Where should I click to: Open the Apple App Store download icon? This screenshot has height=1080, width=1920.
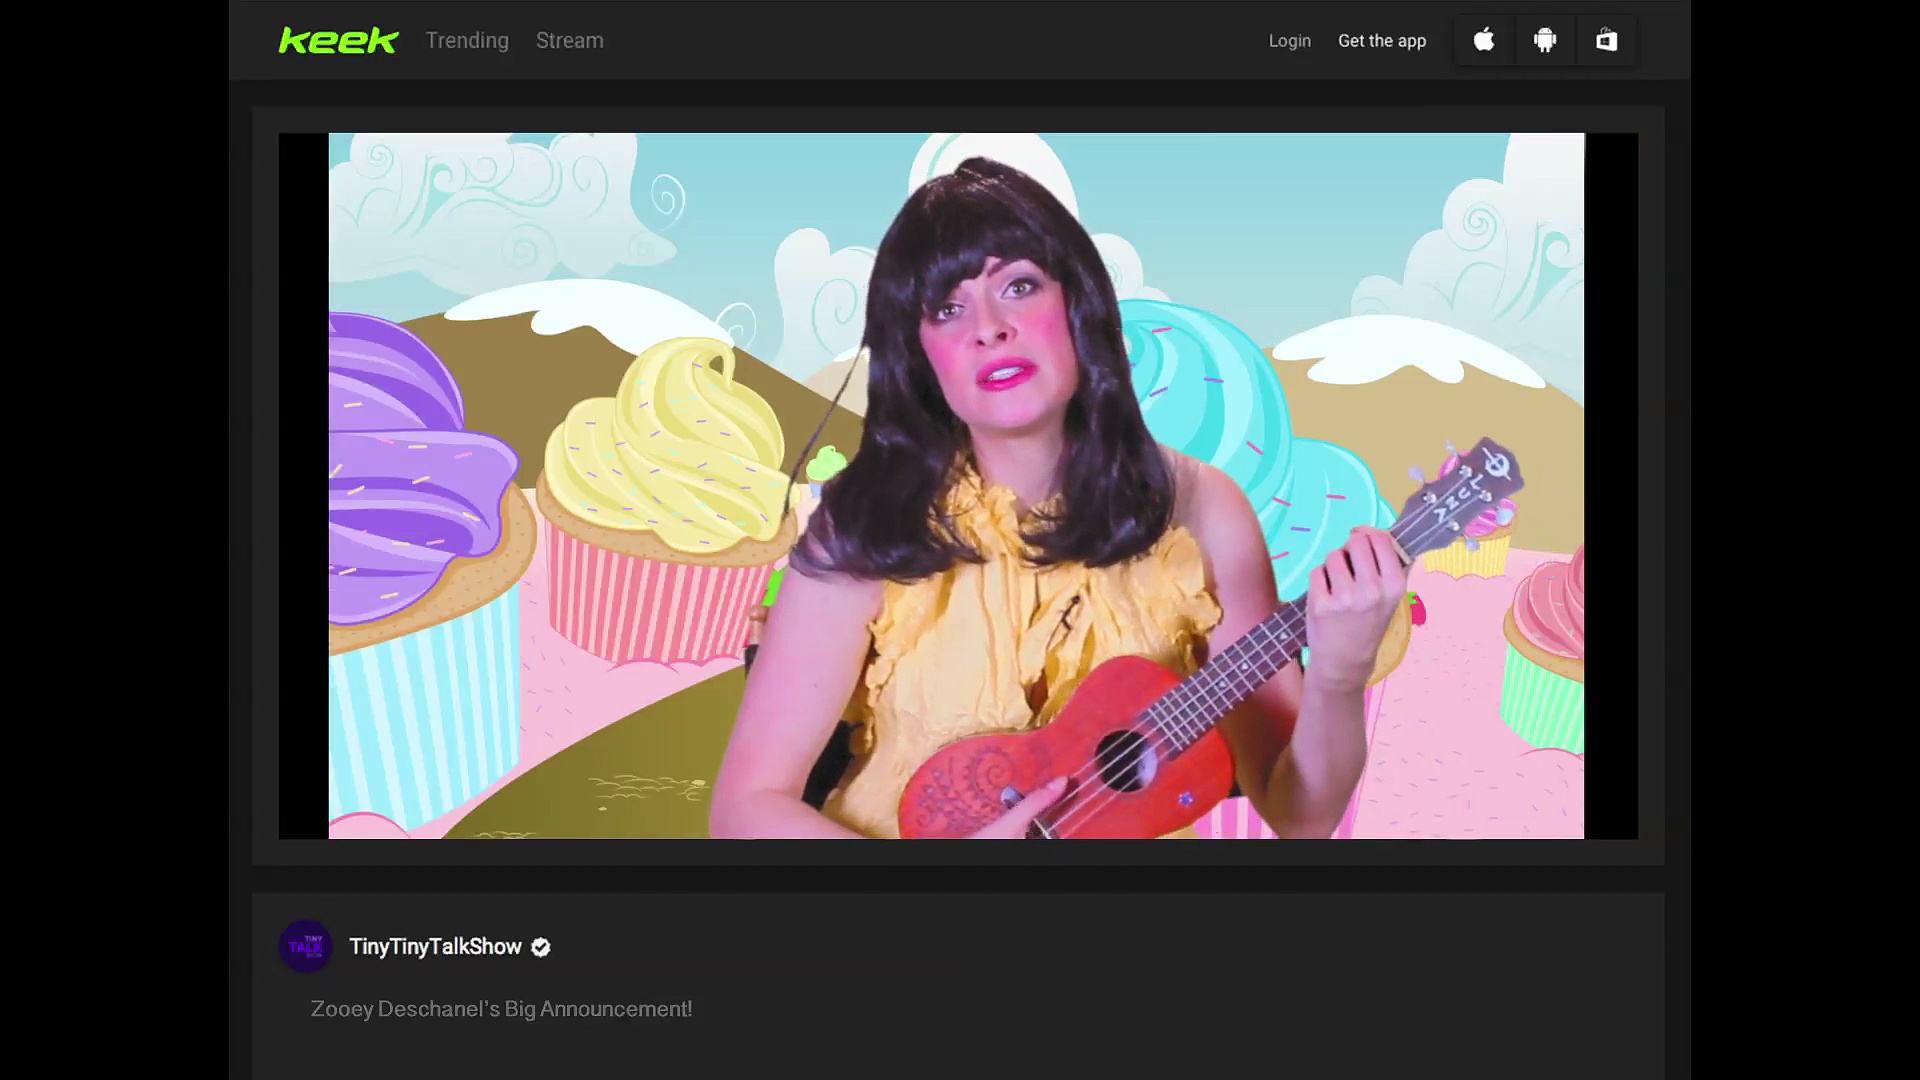tap(1484, 40)
